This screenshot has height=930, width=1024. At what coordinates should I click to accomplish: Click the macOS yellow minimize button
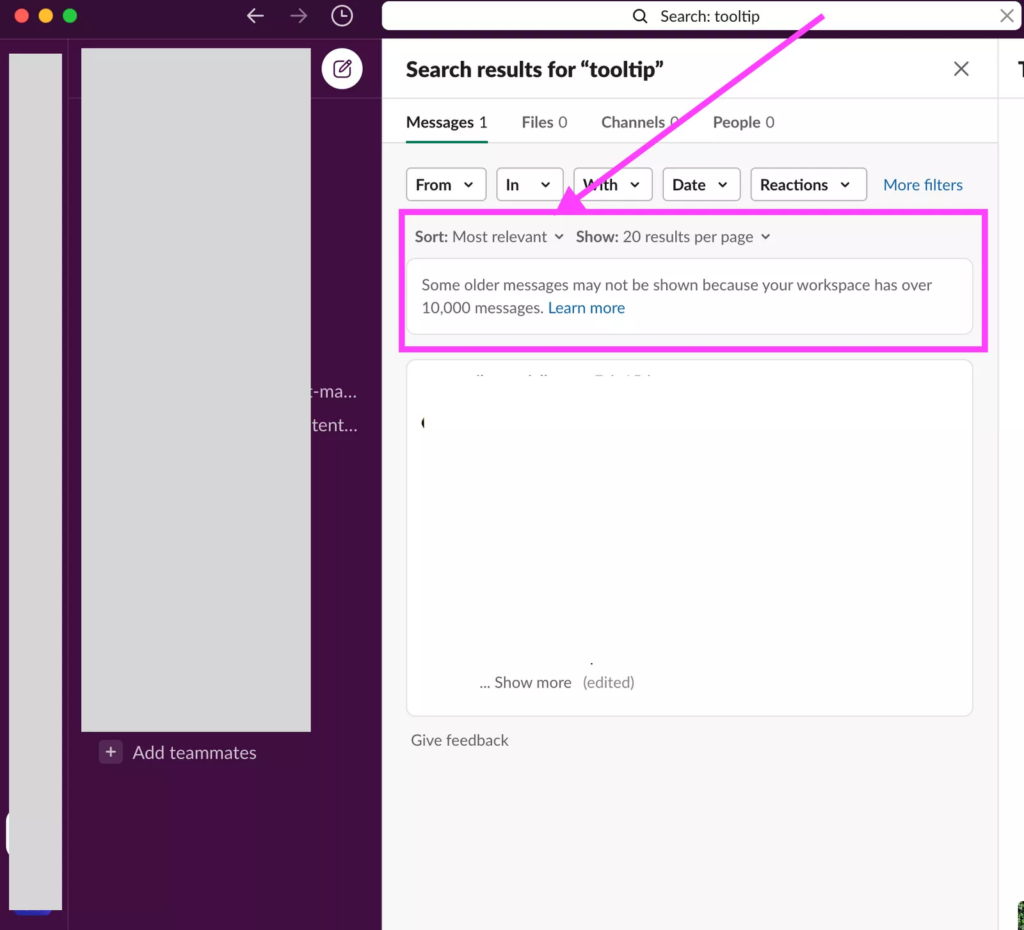click(46, 16)
